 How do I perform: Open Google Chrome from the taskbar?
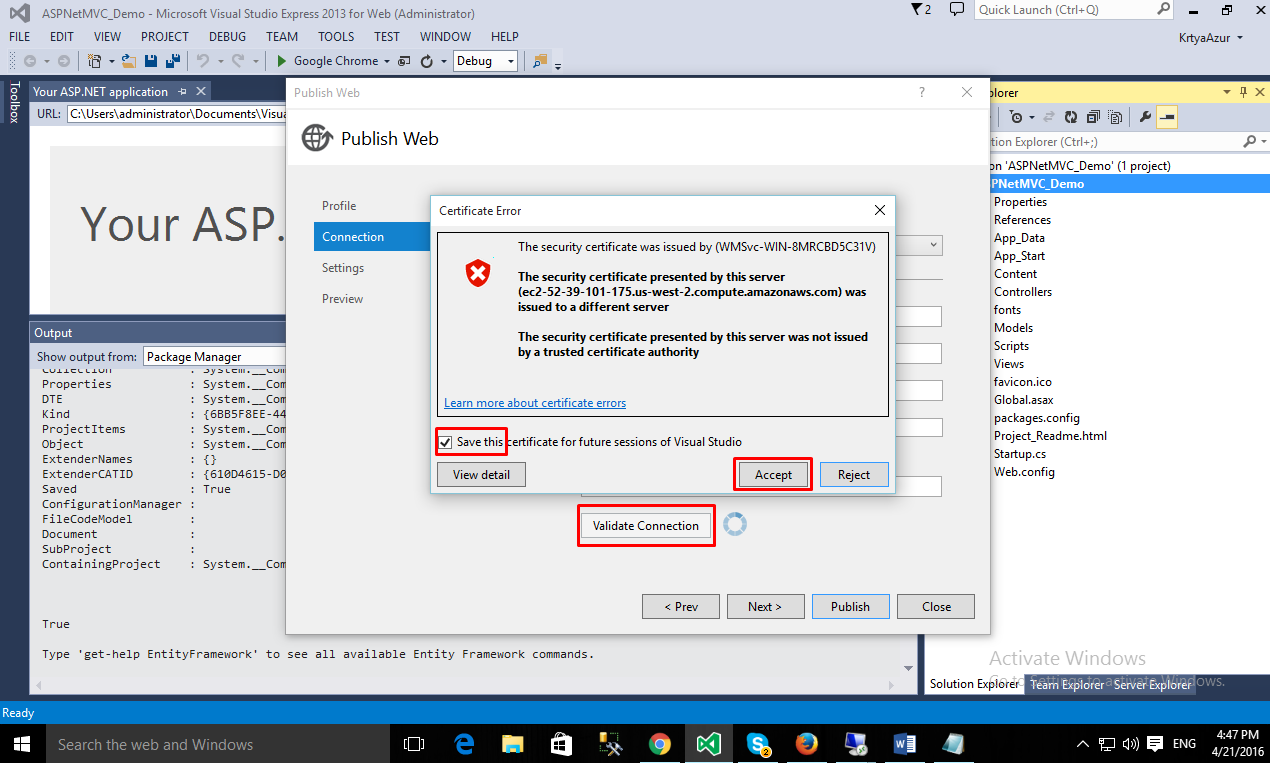click(x=659, y=744)
